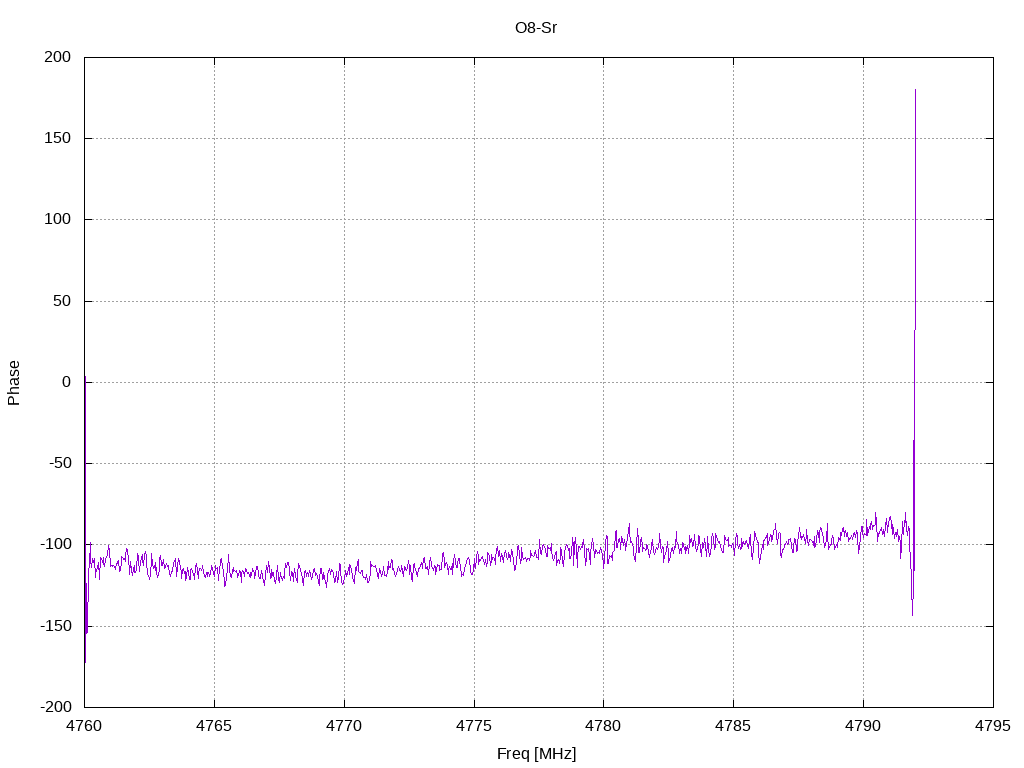1024x768 pixels.
Task: Click the y-axis tick label '100'
Action: click(x=57, y=219)
